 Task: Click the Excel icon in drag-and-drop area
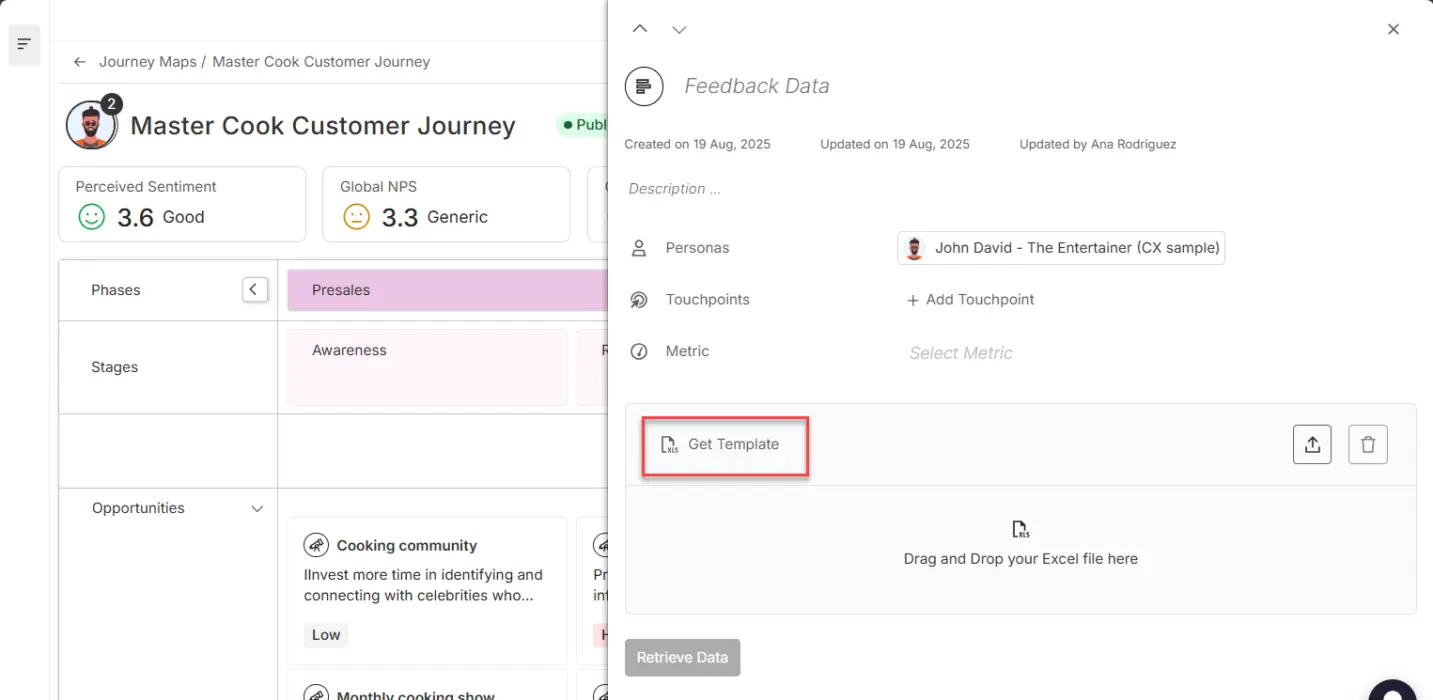(1020, 529)
